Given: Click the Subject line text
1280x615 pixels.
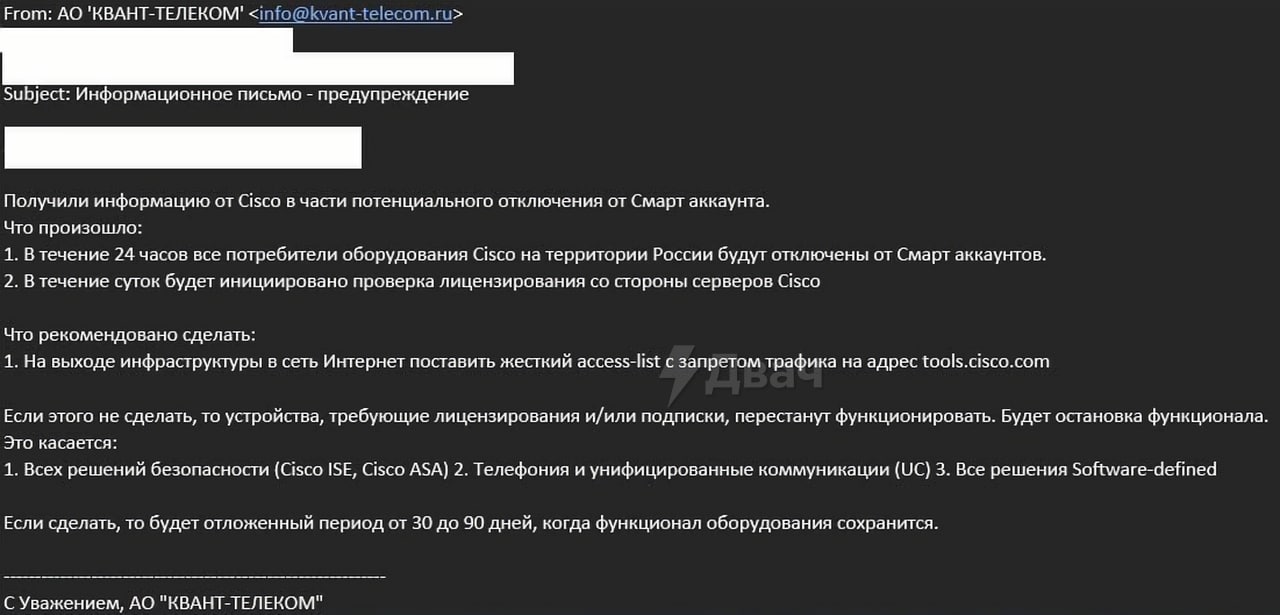Looking at the screenshot, I should [236, 95].
